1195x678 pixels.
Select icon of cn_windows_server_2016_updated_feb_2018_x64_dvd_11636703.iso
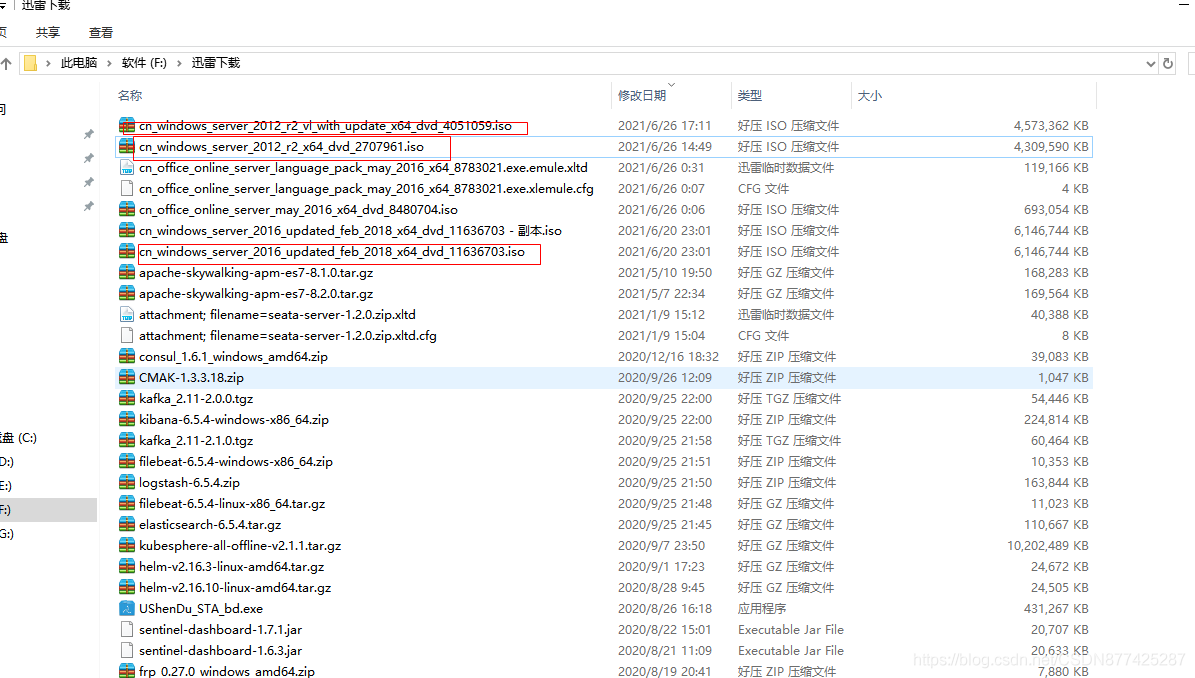pos(127,251)
